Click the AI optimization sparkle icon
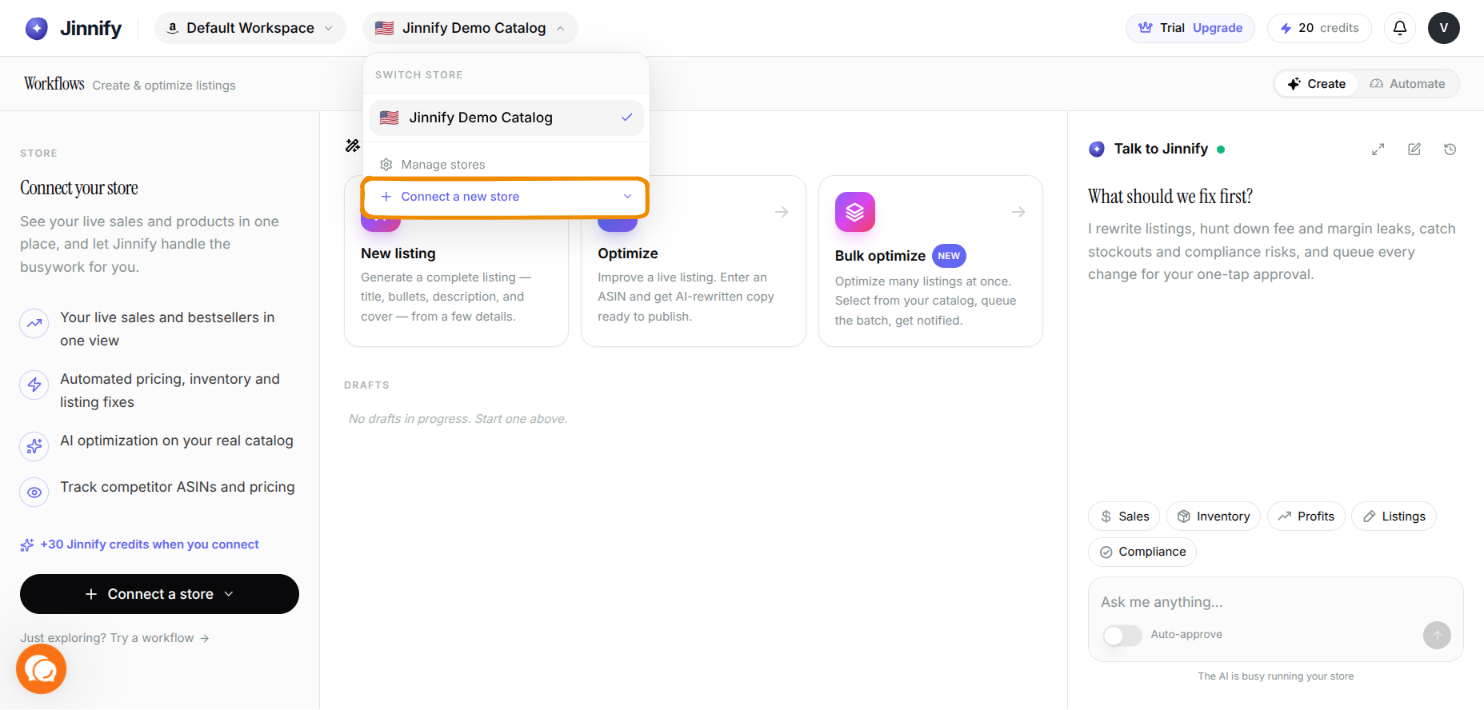The image size is (1484, 710). point(35,446)
